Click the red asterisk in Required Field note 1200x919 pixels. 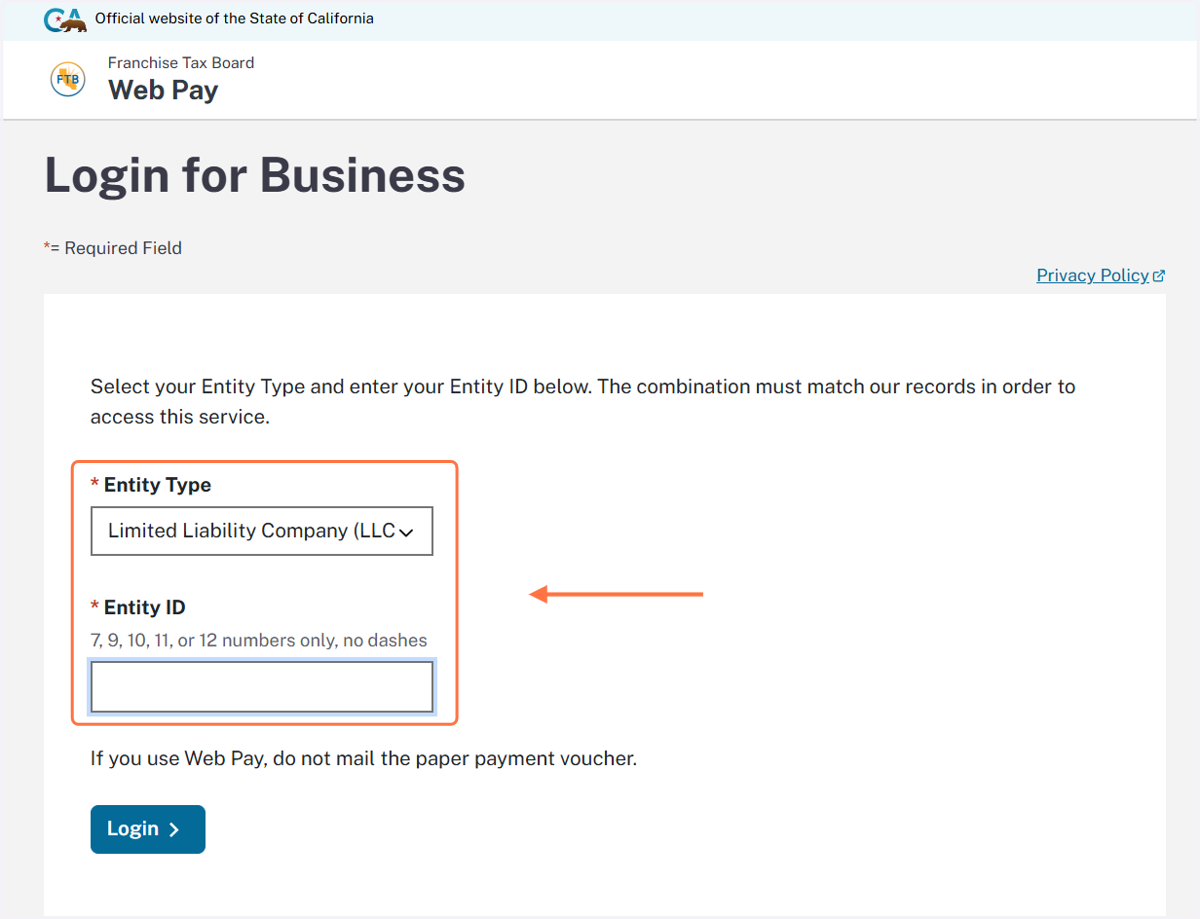(x=47, y=247)
